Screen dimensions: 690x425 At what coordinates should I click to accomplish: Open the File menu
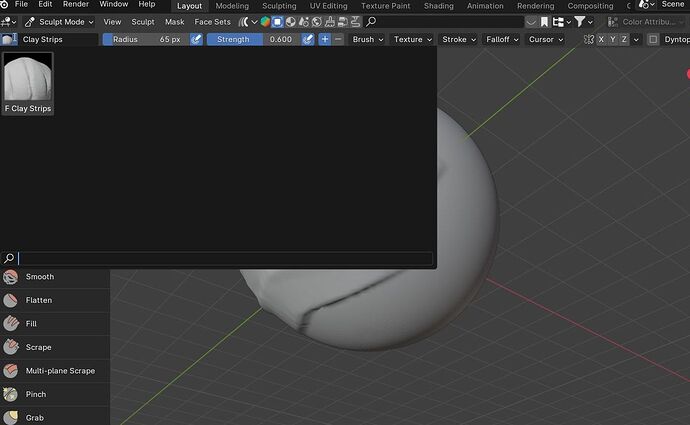(x=21, y=4)
